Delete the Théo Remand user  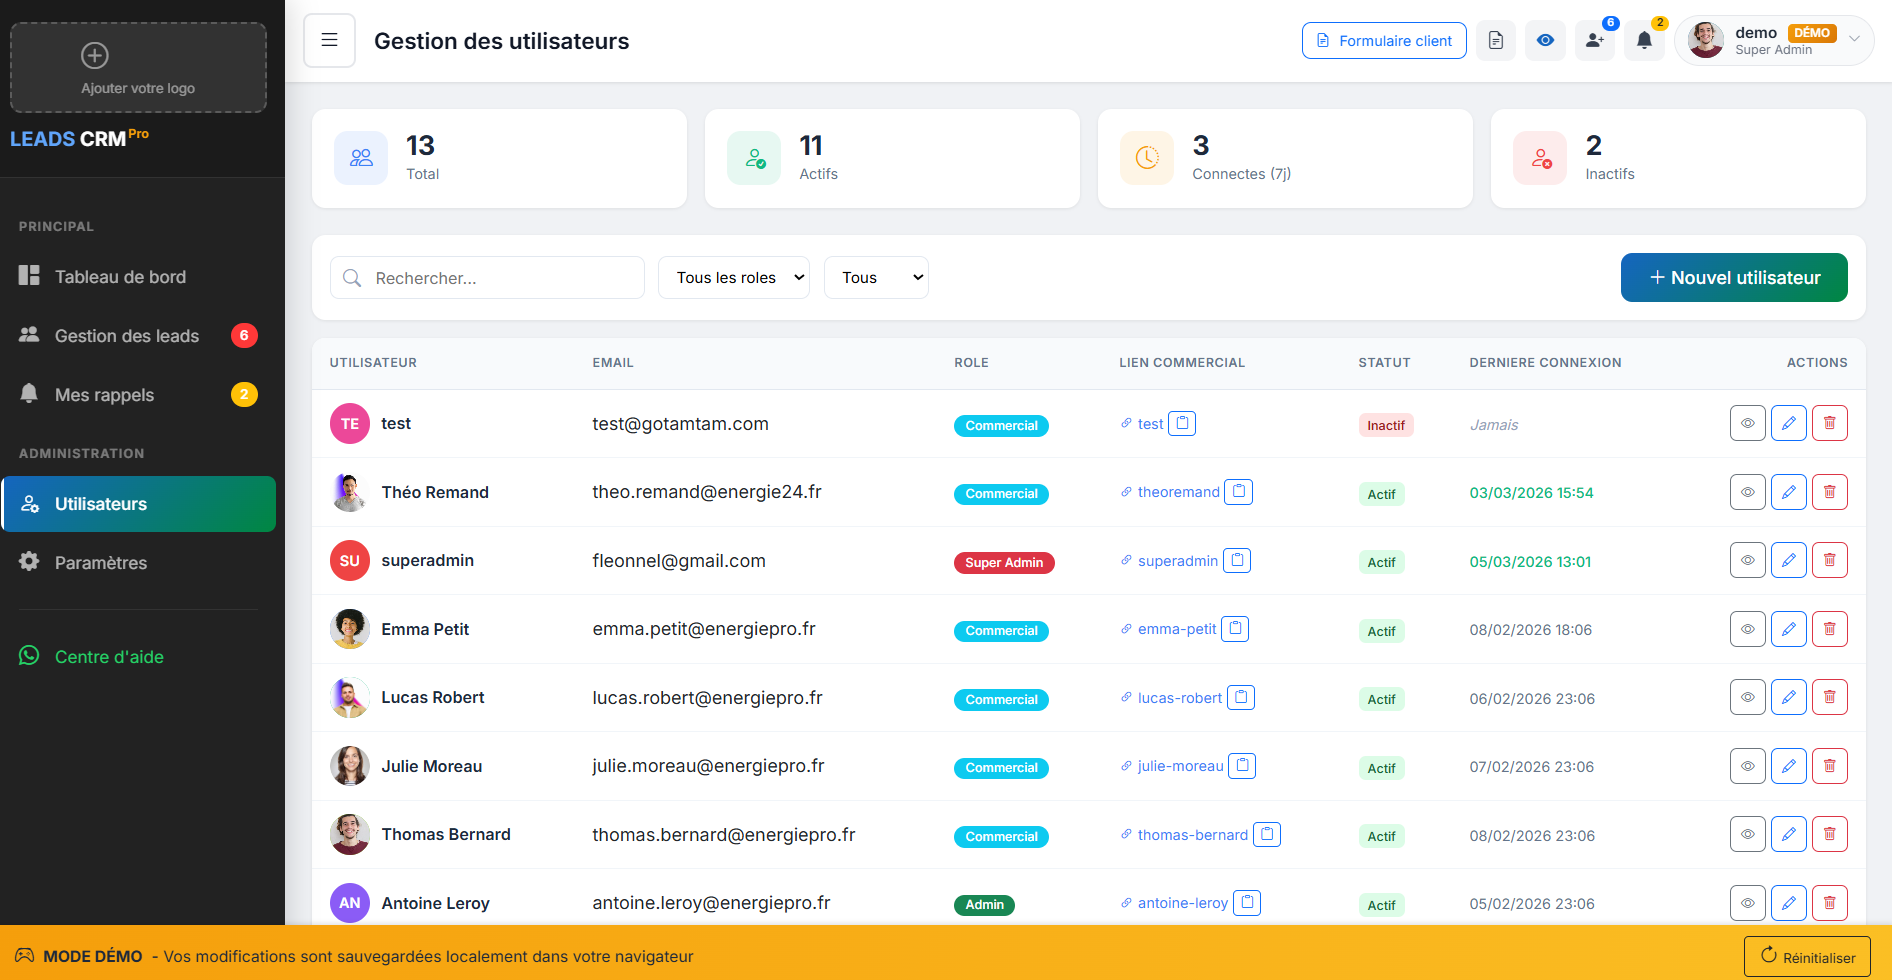pyautogui.click(x=1829, y=492)
